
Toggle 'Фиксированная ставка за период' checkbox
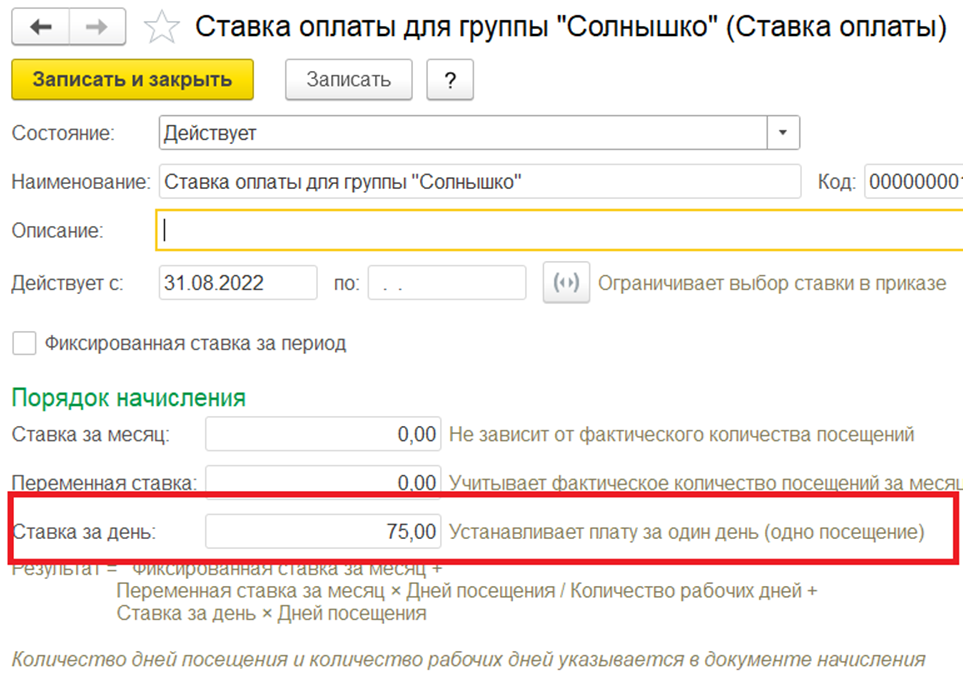25,343
